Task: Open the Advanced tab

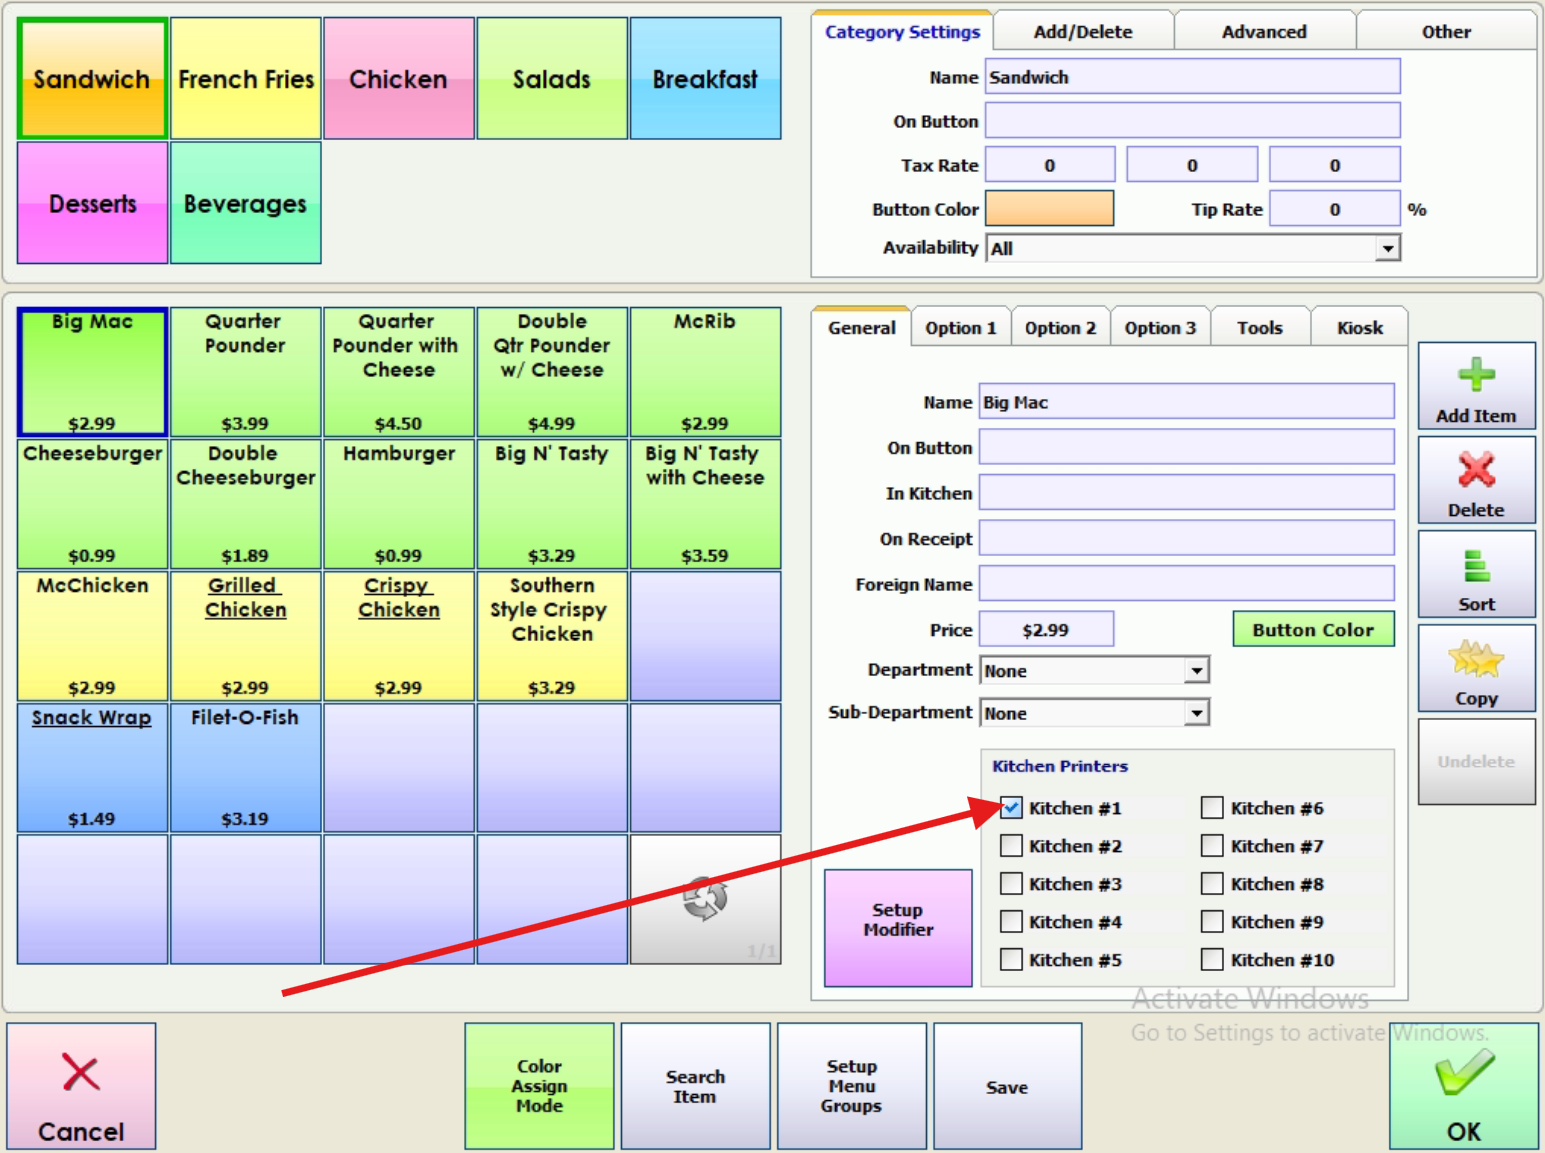Action: [1264, 32]
